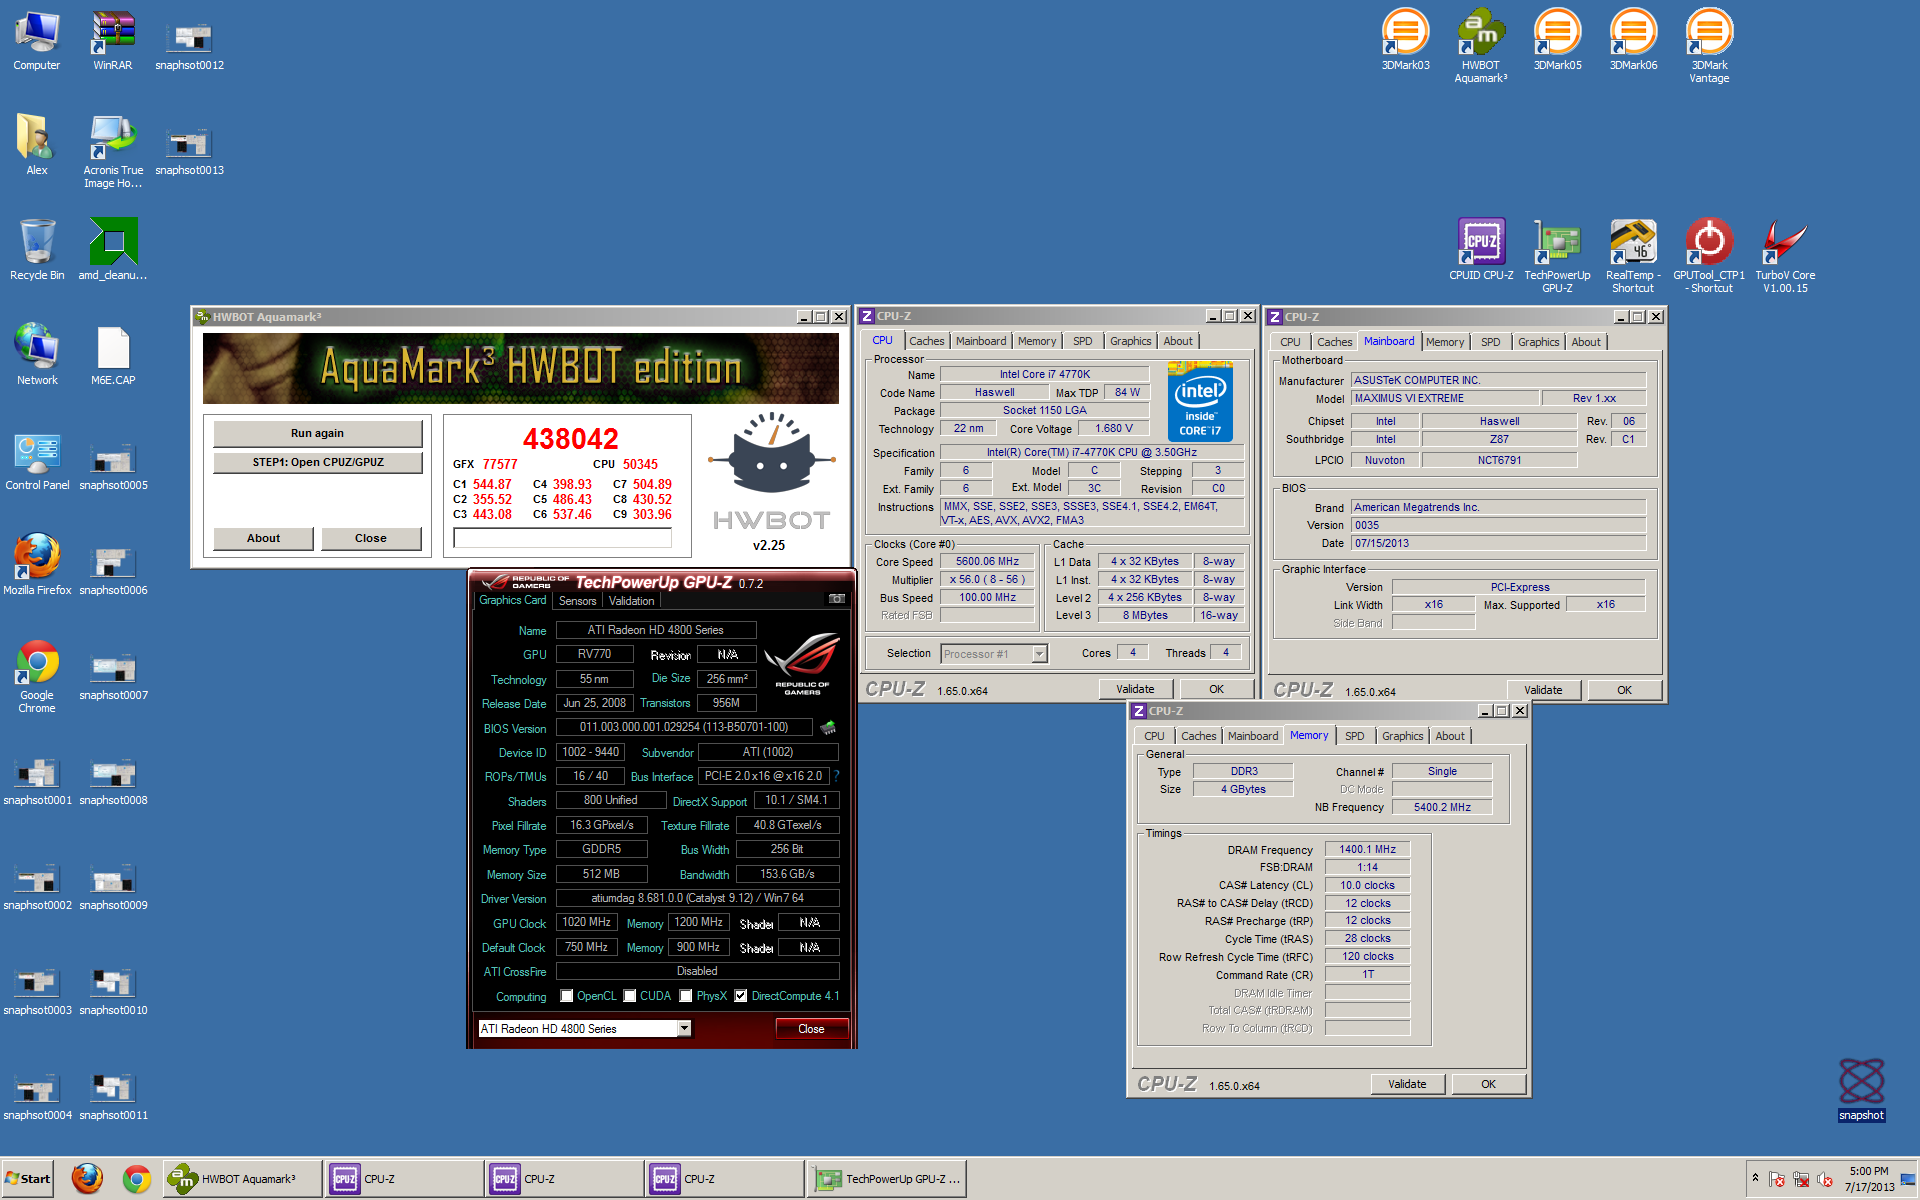Switch to TechPowerUp GPU-Z taskbar button

click(x=889, y=1179)
